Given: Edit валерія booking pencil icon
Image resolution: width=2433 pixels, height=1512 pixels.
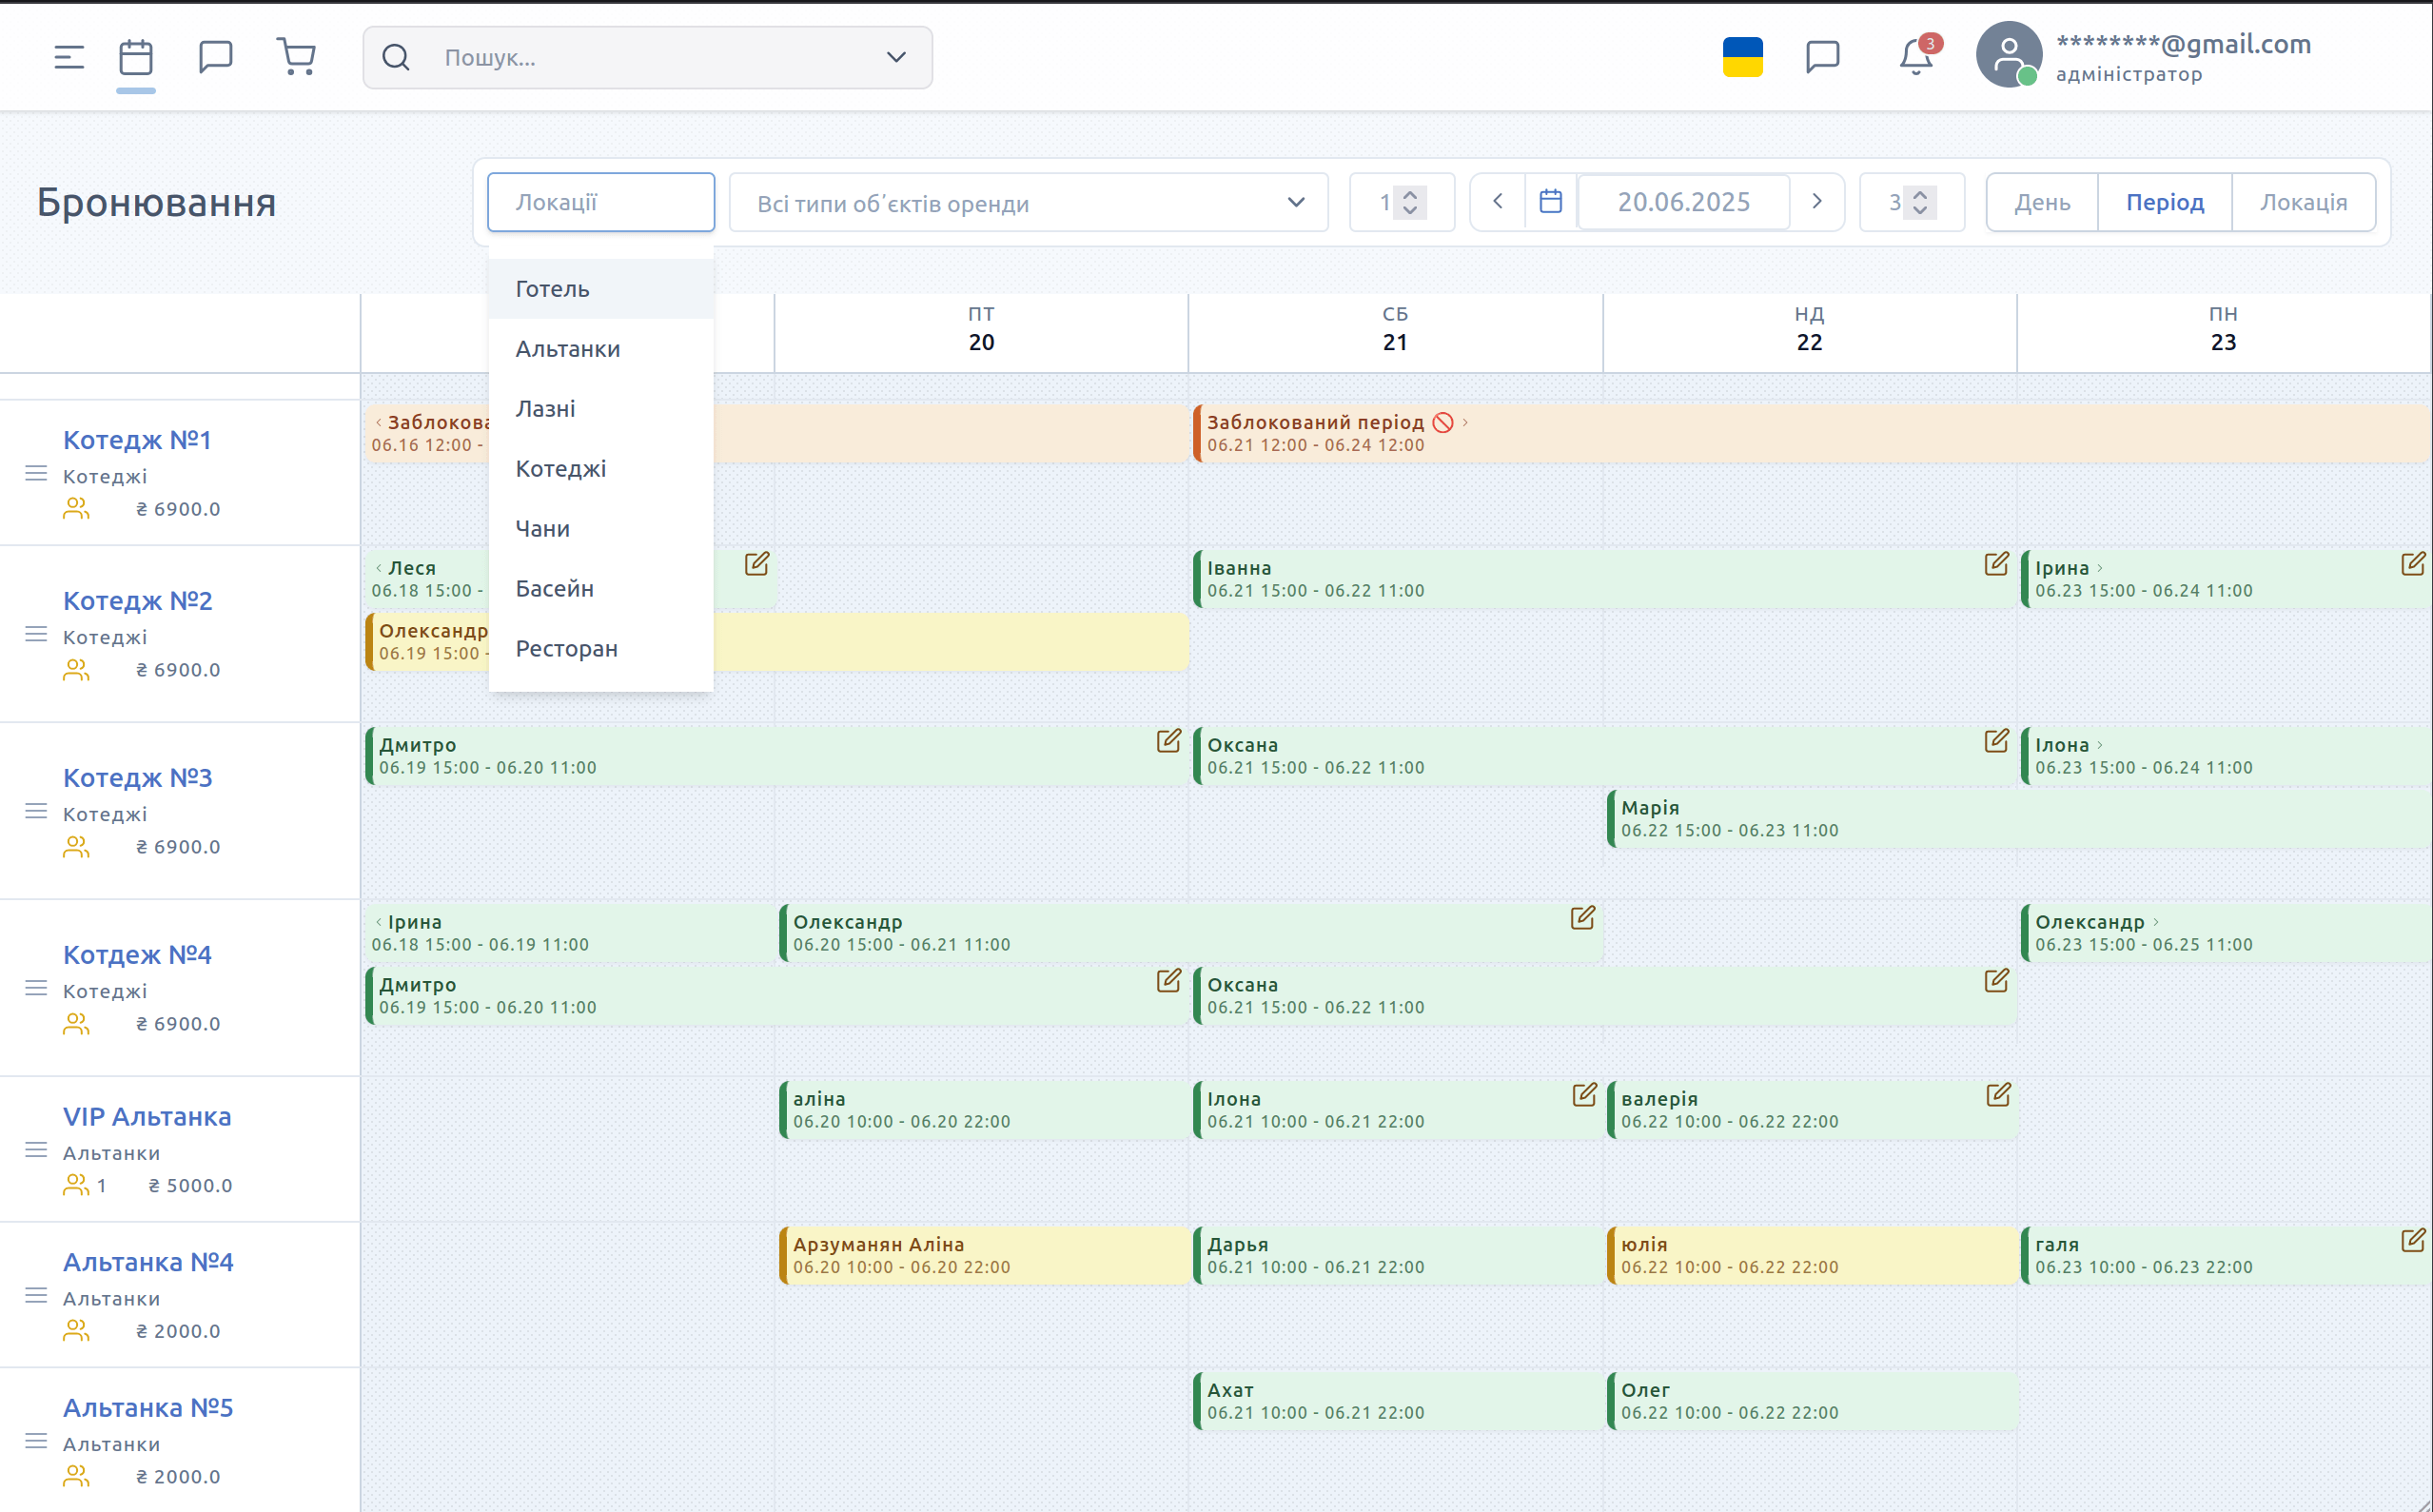Looking at the screenshot, I should [x=1998, y=1095].
